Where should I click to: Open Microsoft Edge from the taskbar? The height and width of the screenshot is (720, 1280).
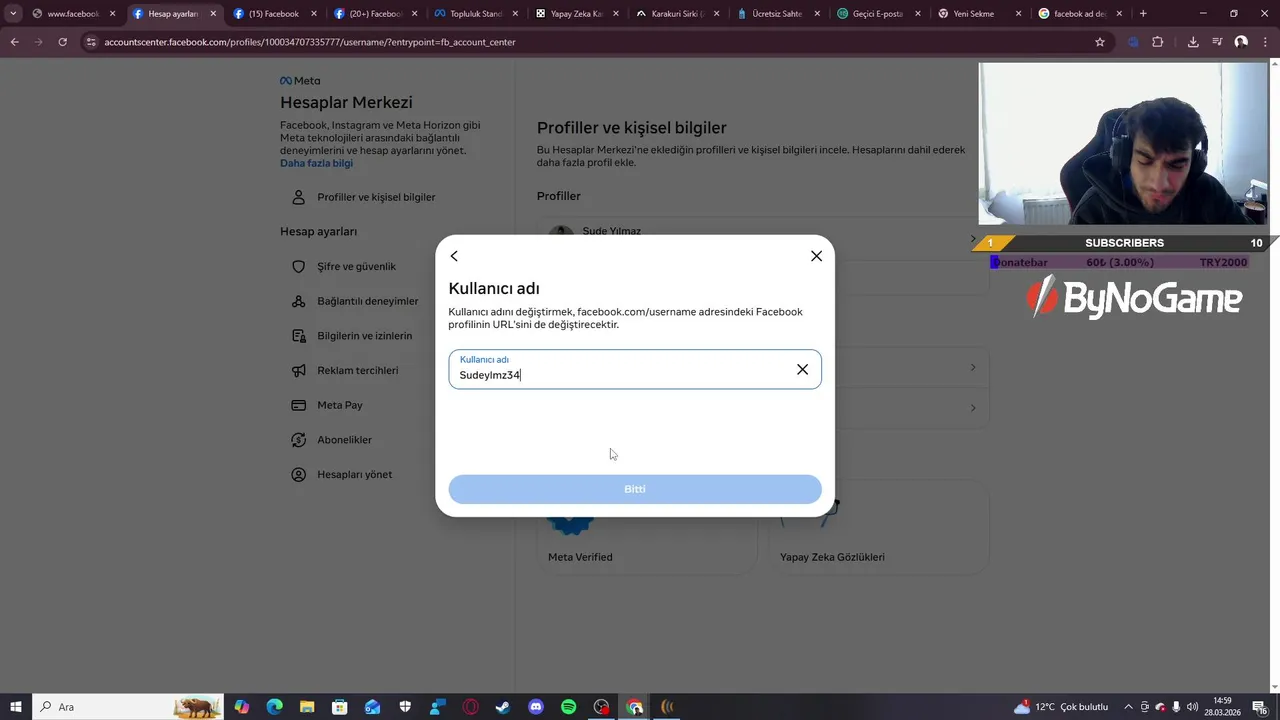point(274,707)
